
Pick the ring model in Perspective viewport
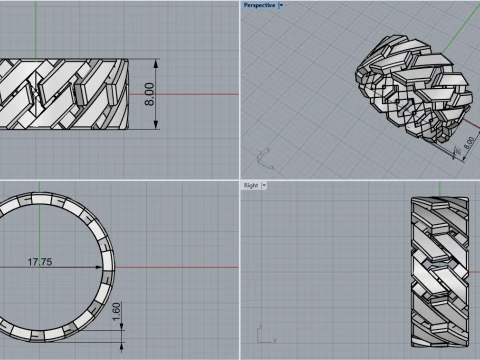pos(413,89)
